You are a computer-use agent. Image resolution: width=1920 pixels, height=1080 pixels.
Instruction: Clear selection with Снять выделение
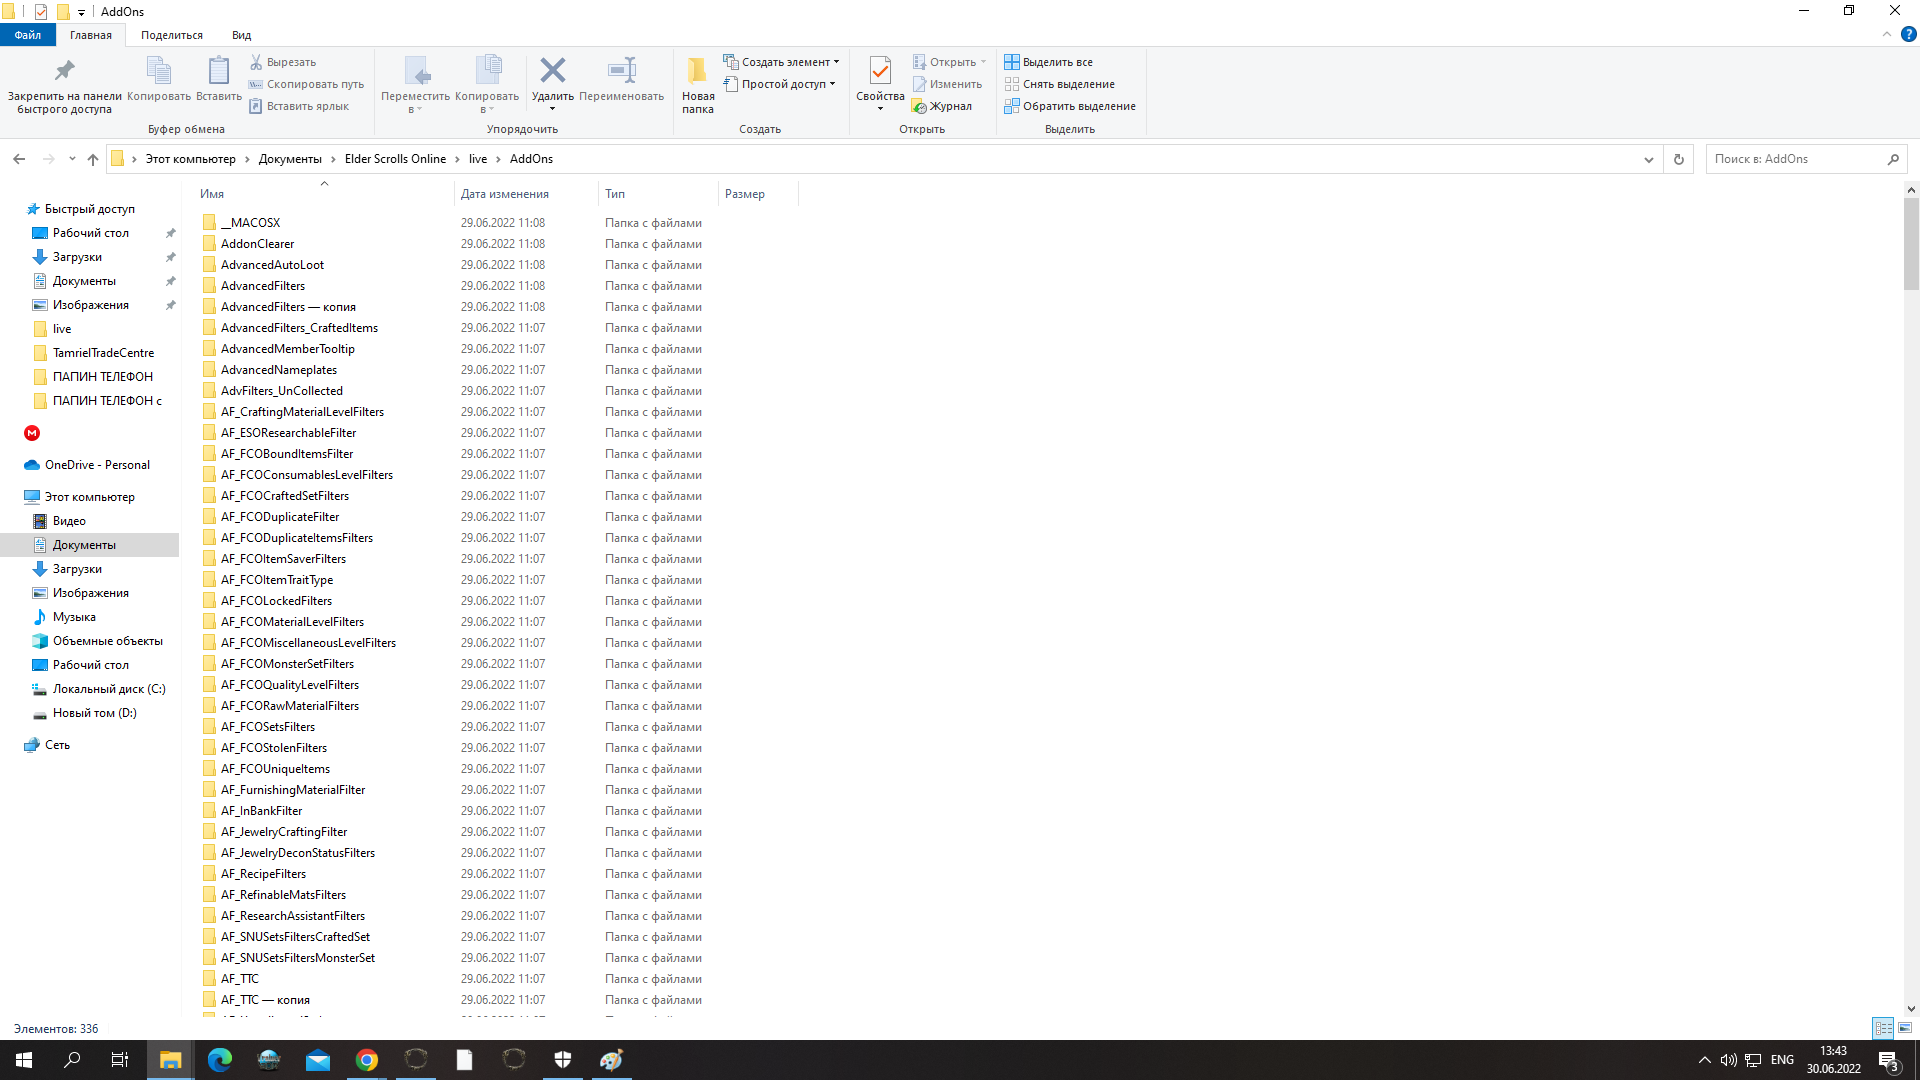click(x=1060, y=84)
